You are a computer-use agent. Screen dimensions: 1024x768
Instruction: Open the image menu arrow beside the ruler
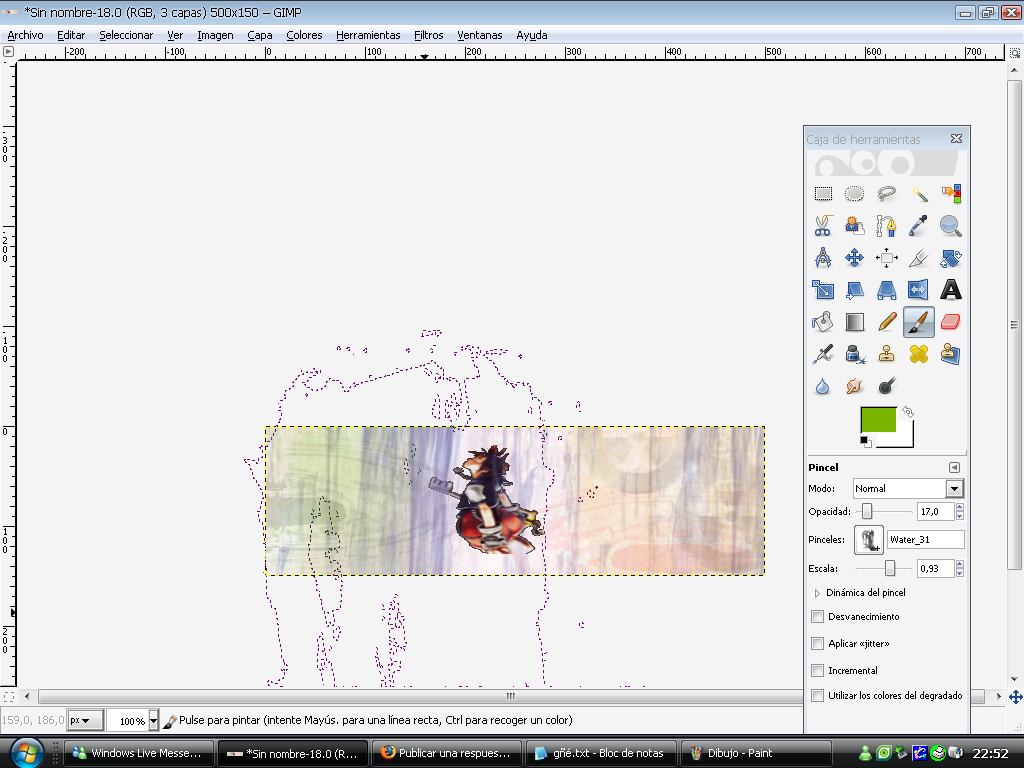[8, 52]
